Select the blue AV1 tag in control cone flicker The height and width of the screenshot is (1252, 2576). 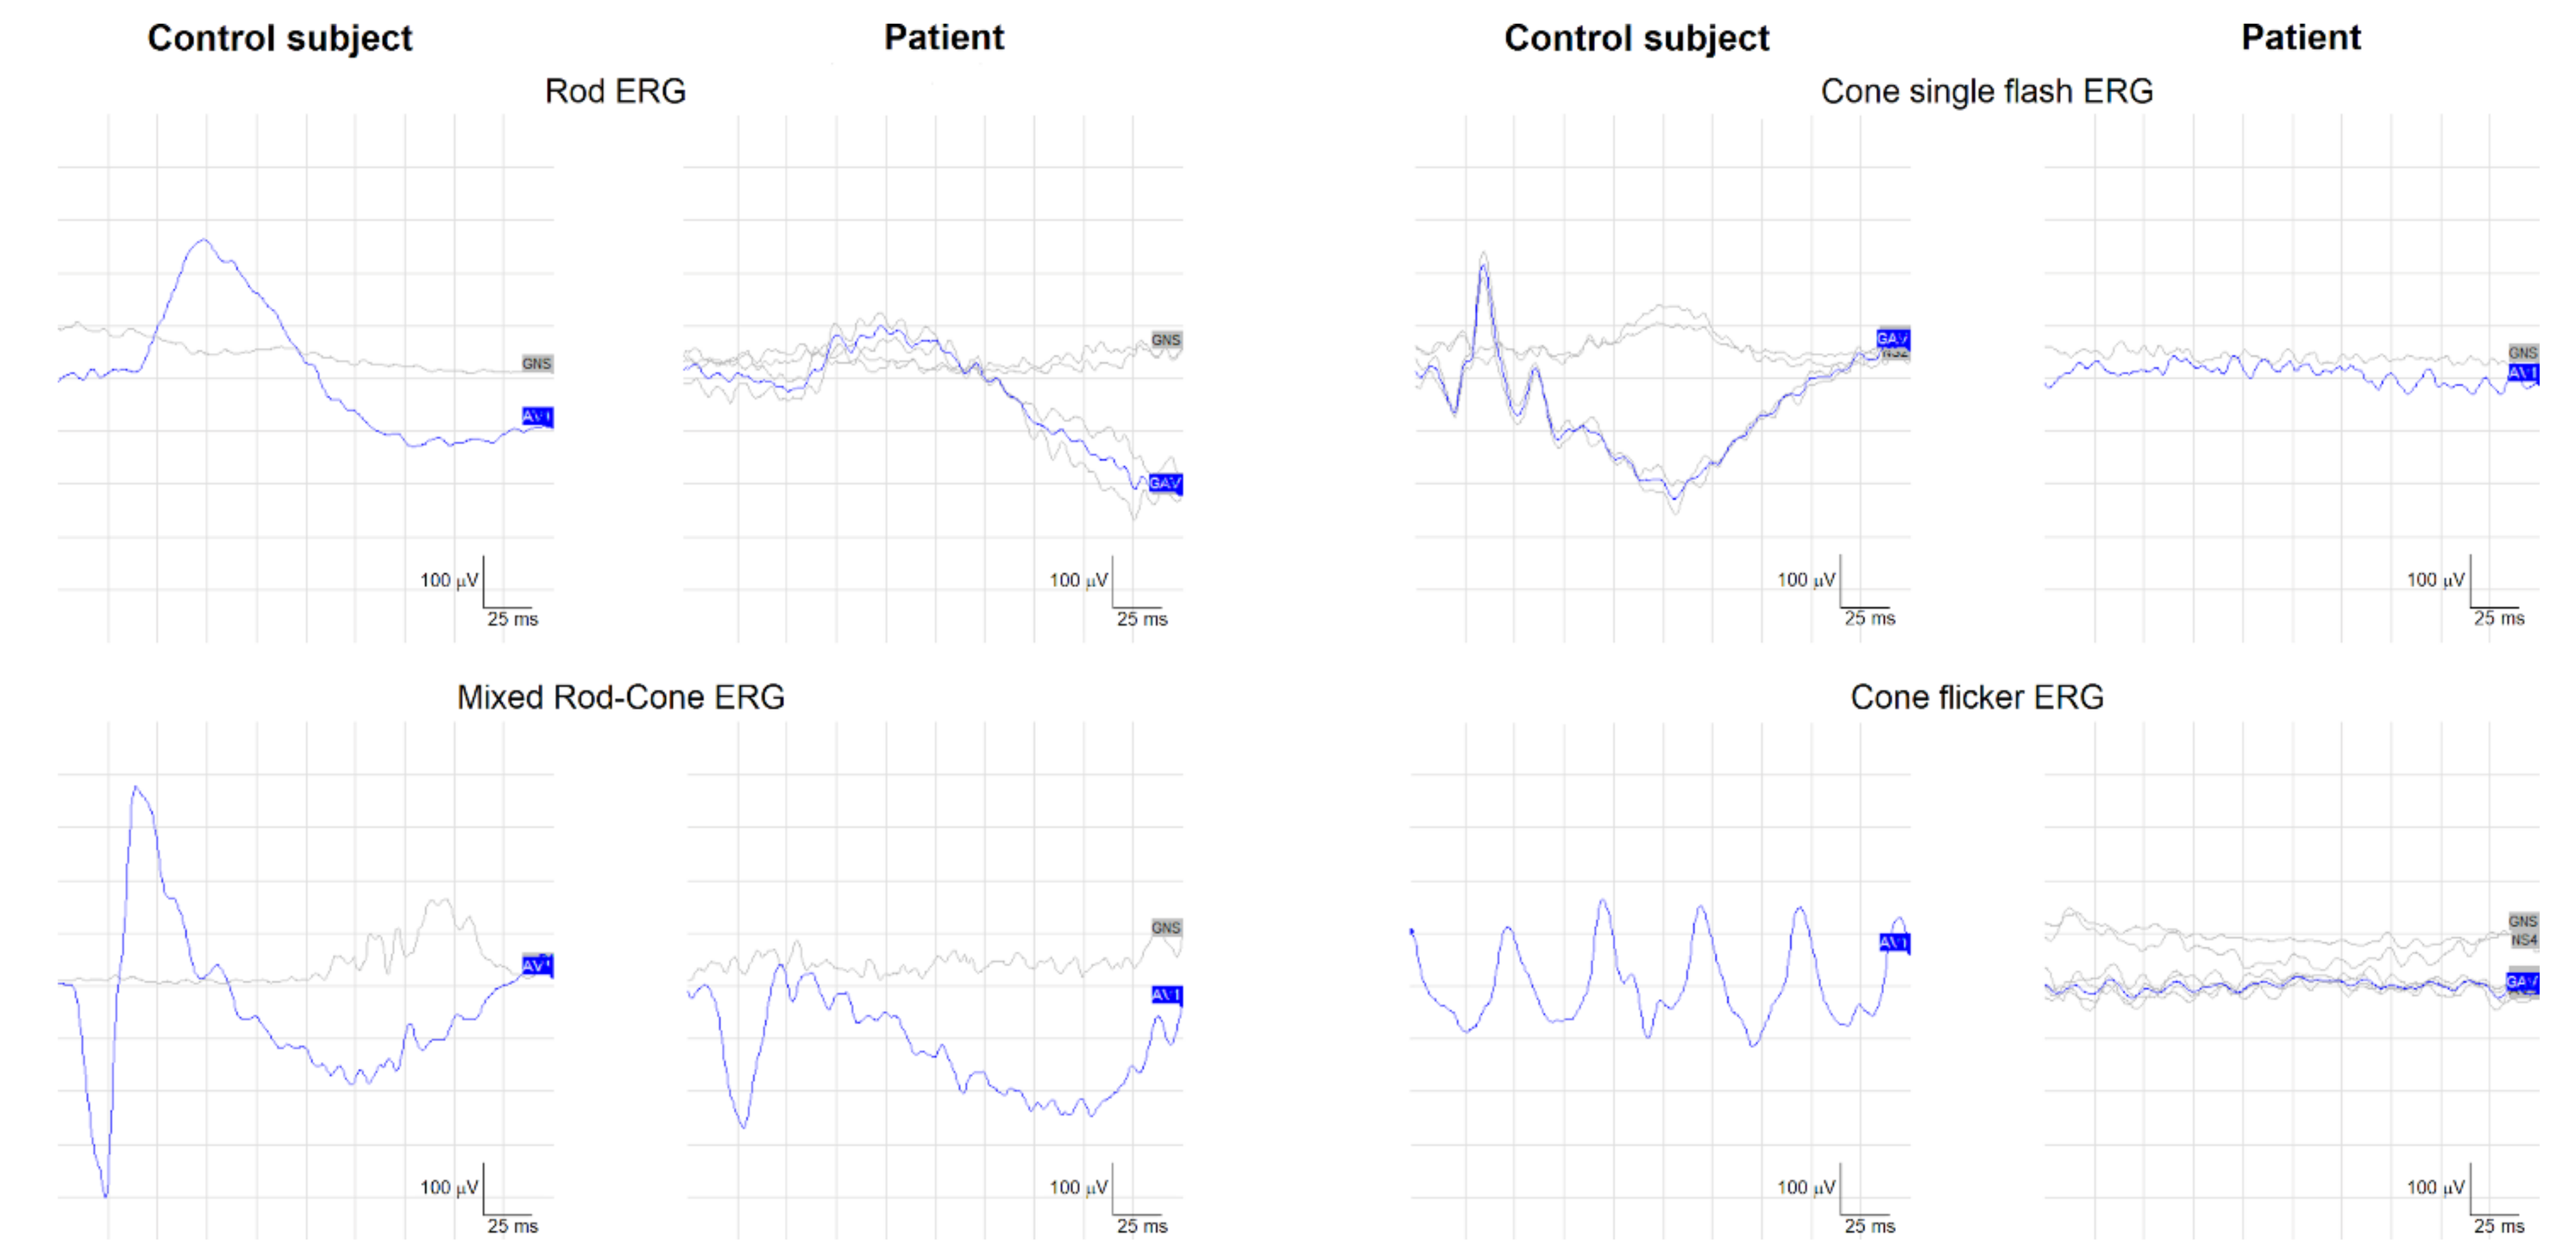[1894, 942]
